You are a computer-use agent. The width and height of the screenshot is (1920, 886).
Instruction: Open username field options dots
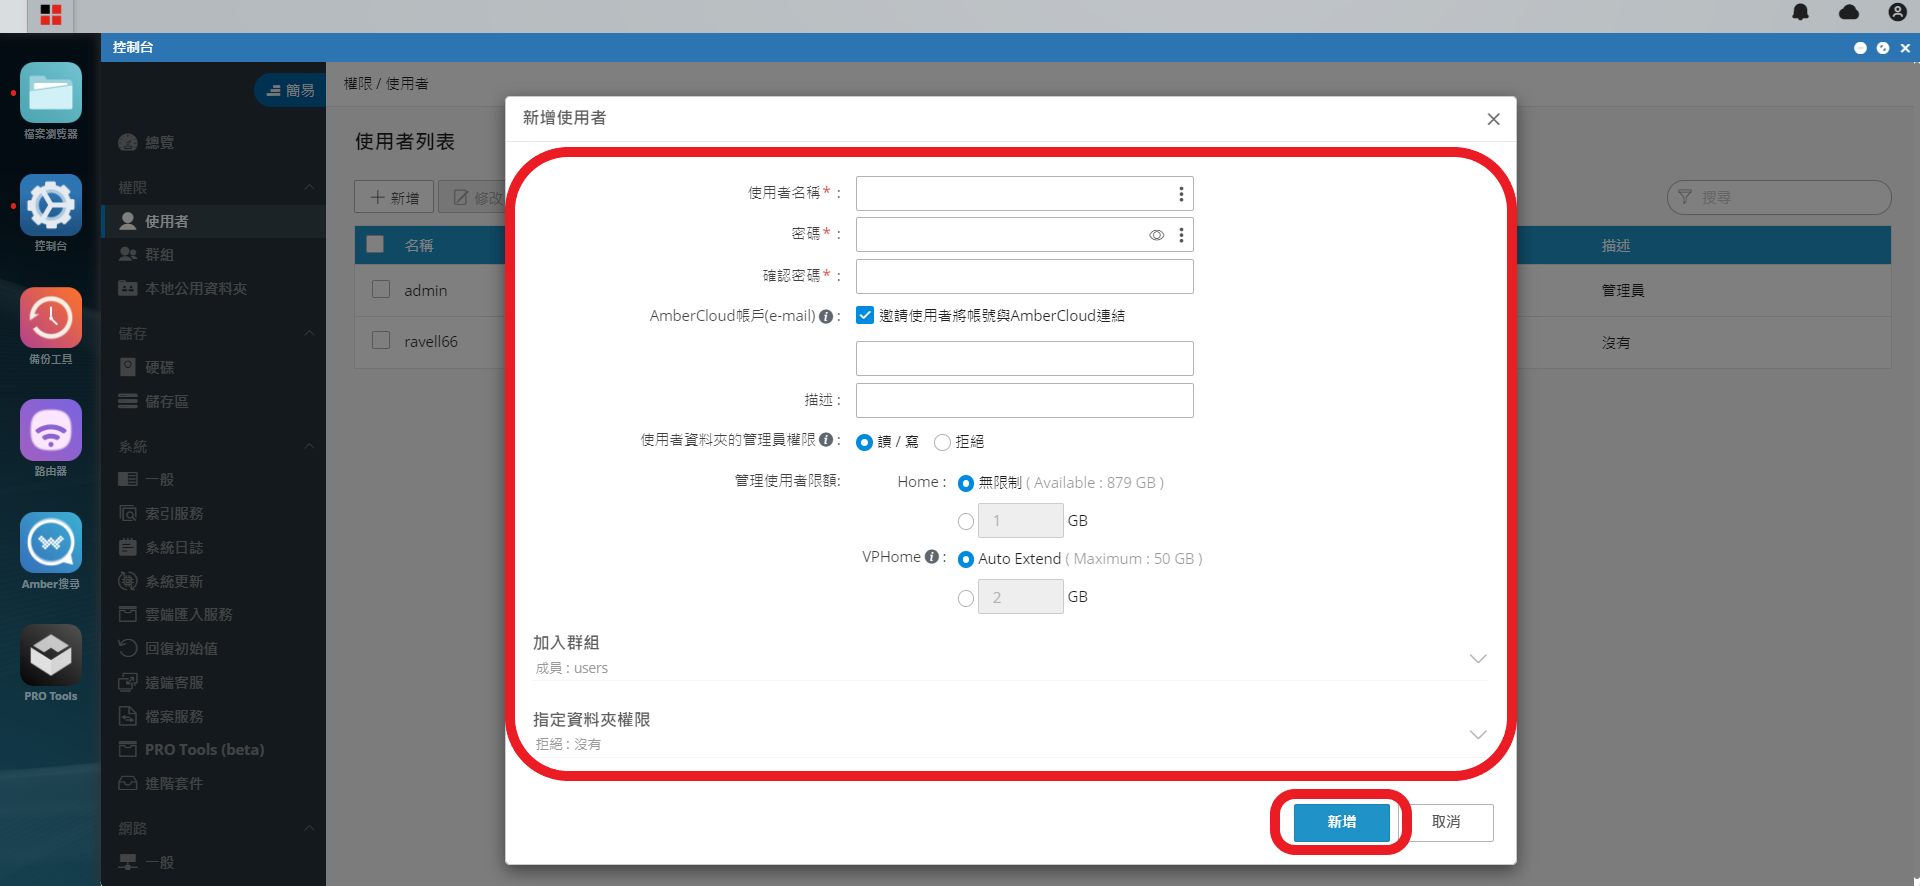(1181, 194)
